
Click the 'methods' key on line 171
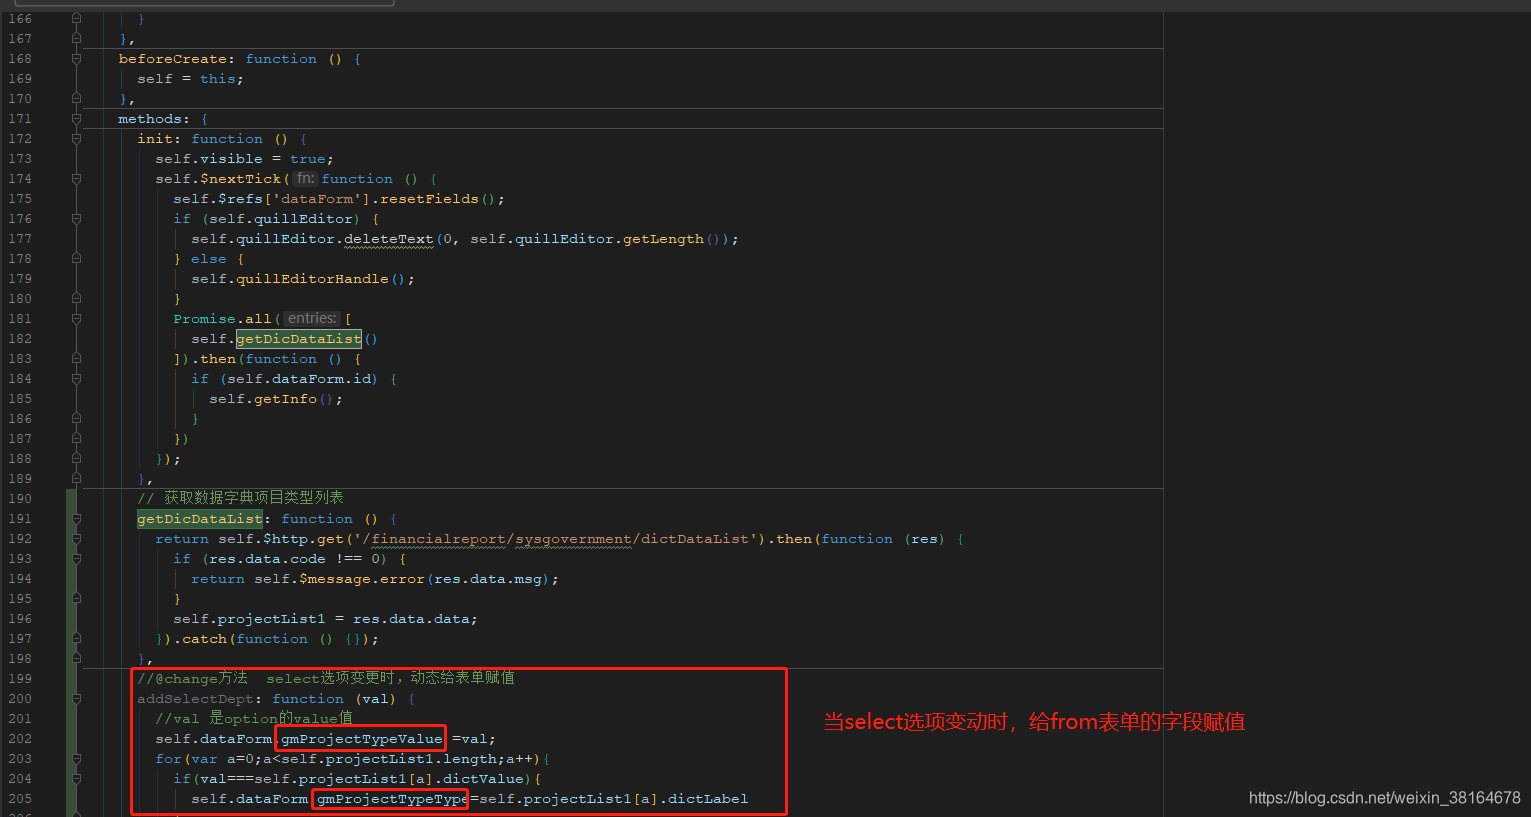coord(150,119)
